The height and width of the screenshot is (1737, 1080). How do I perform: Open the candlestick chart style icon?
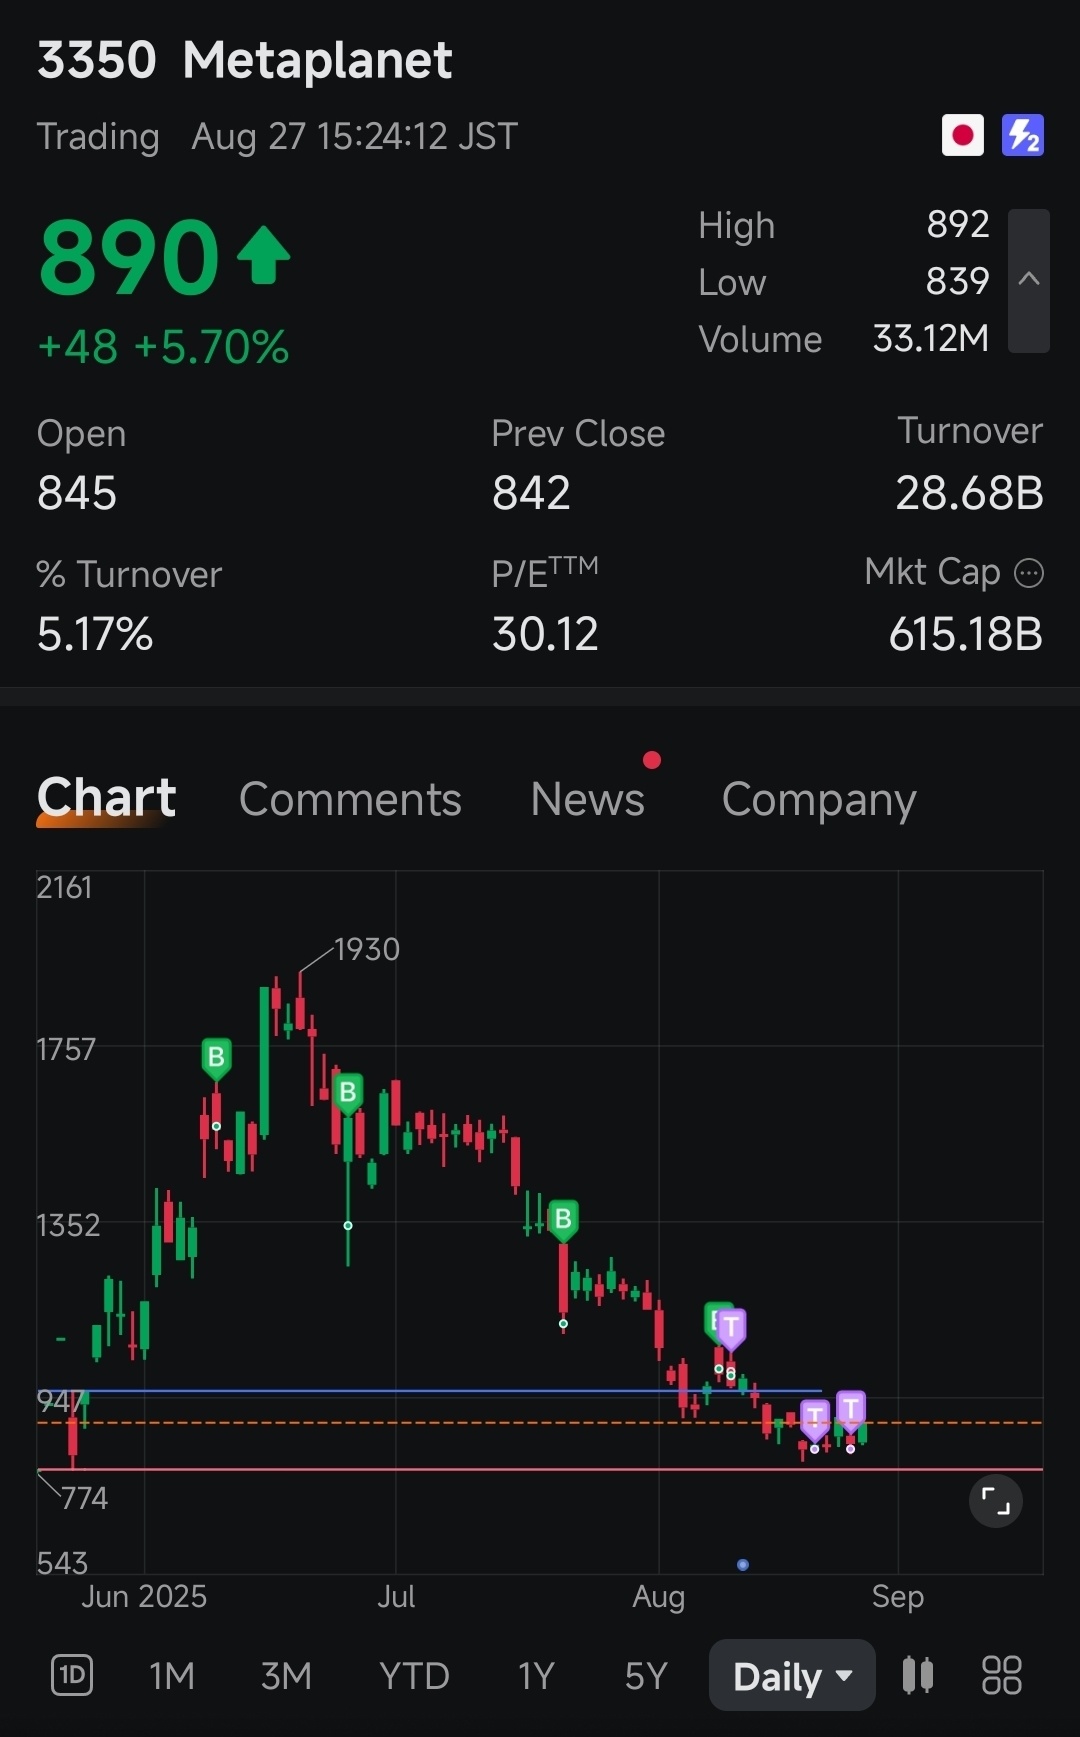[x=918, y=1675]
